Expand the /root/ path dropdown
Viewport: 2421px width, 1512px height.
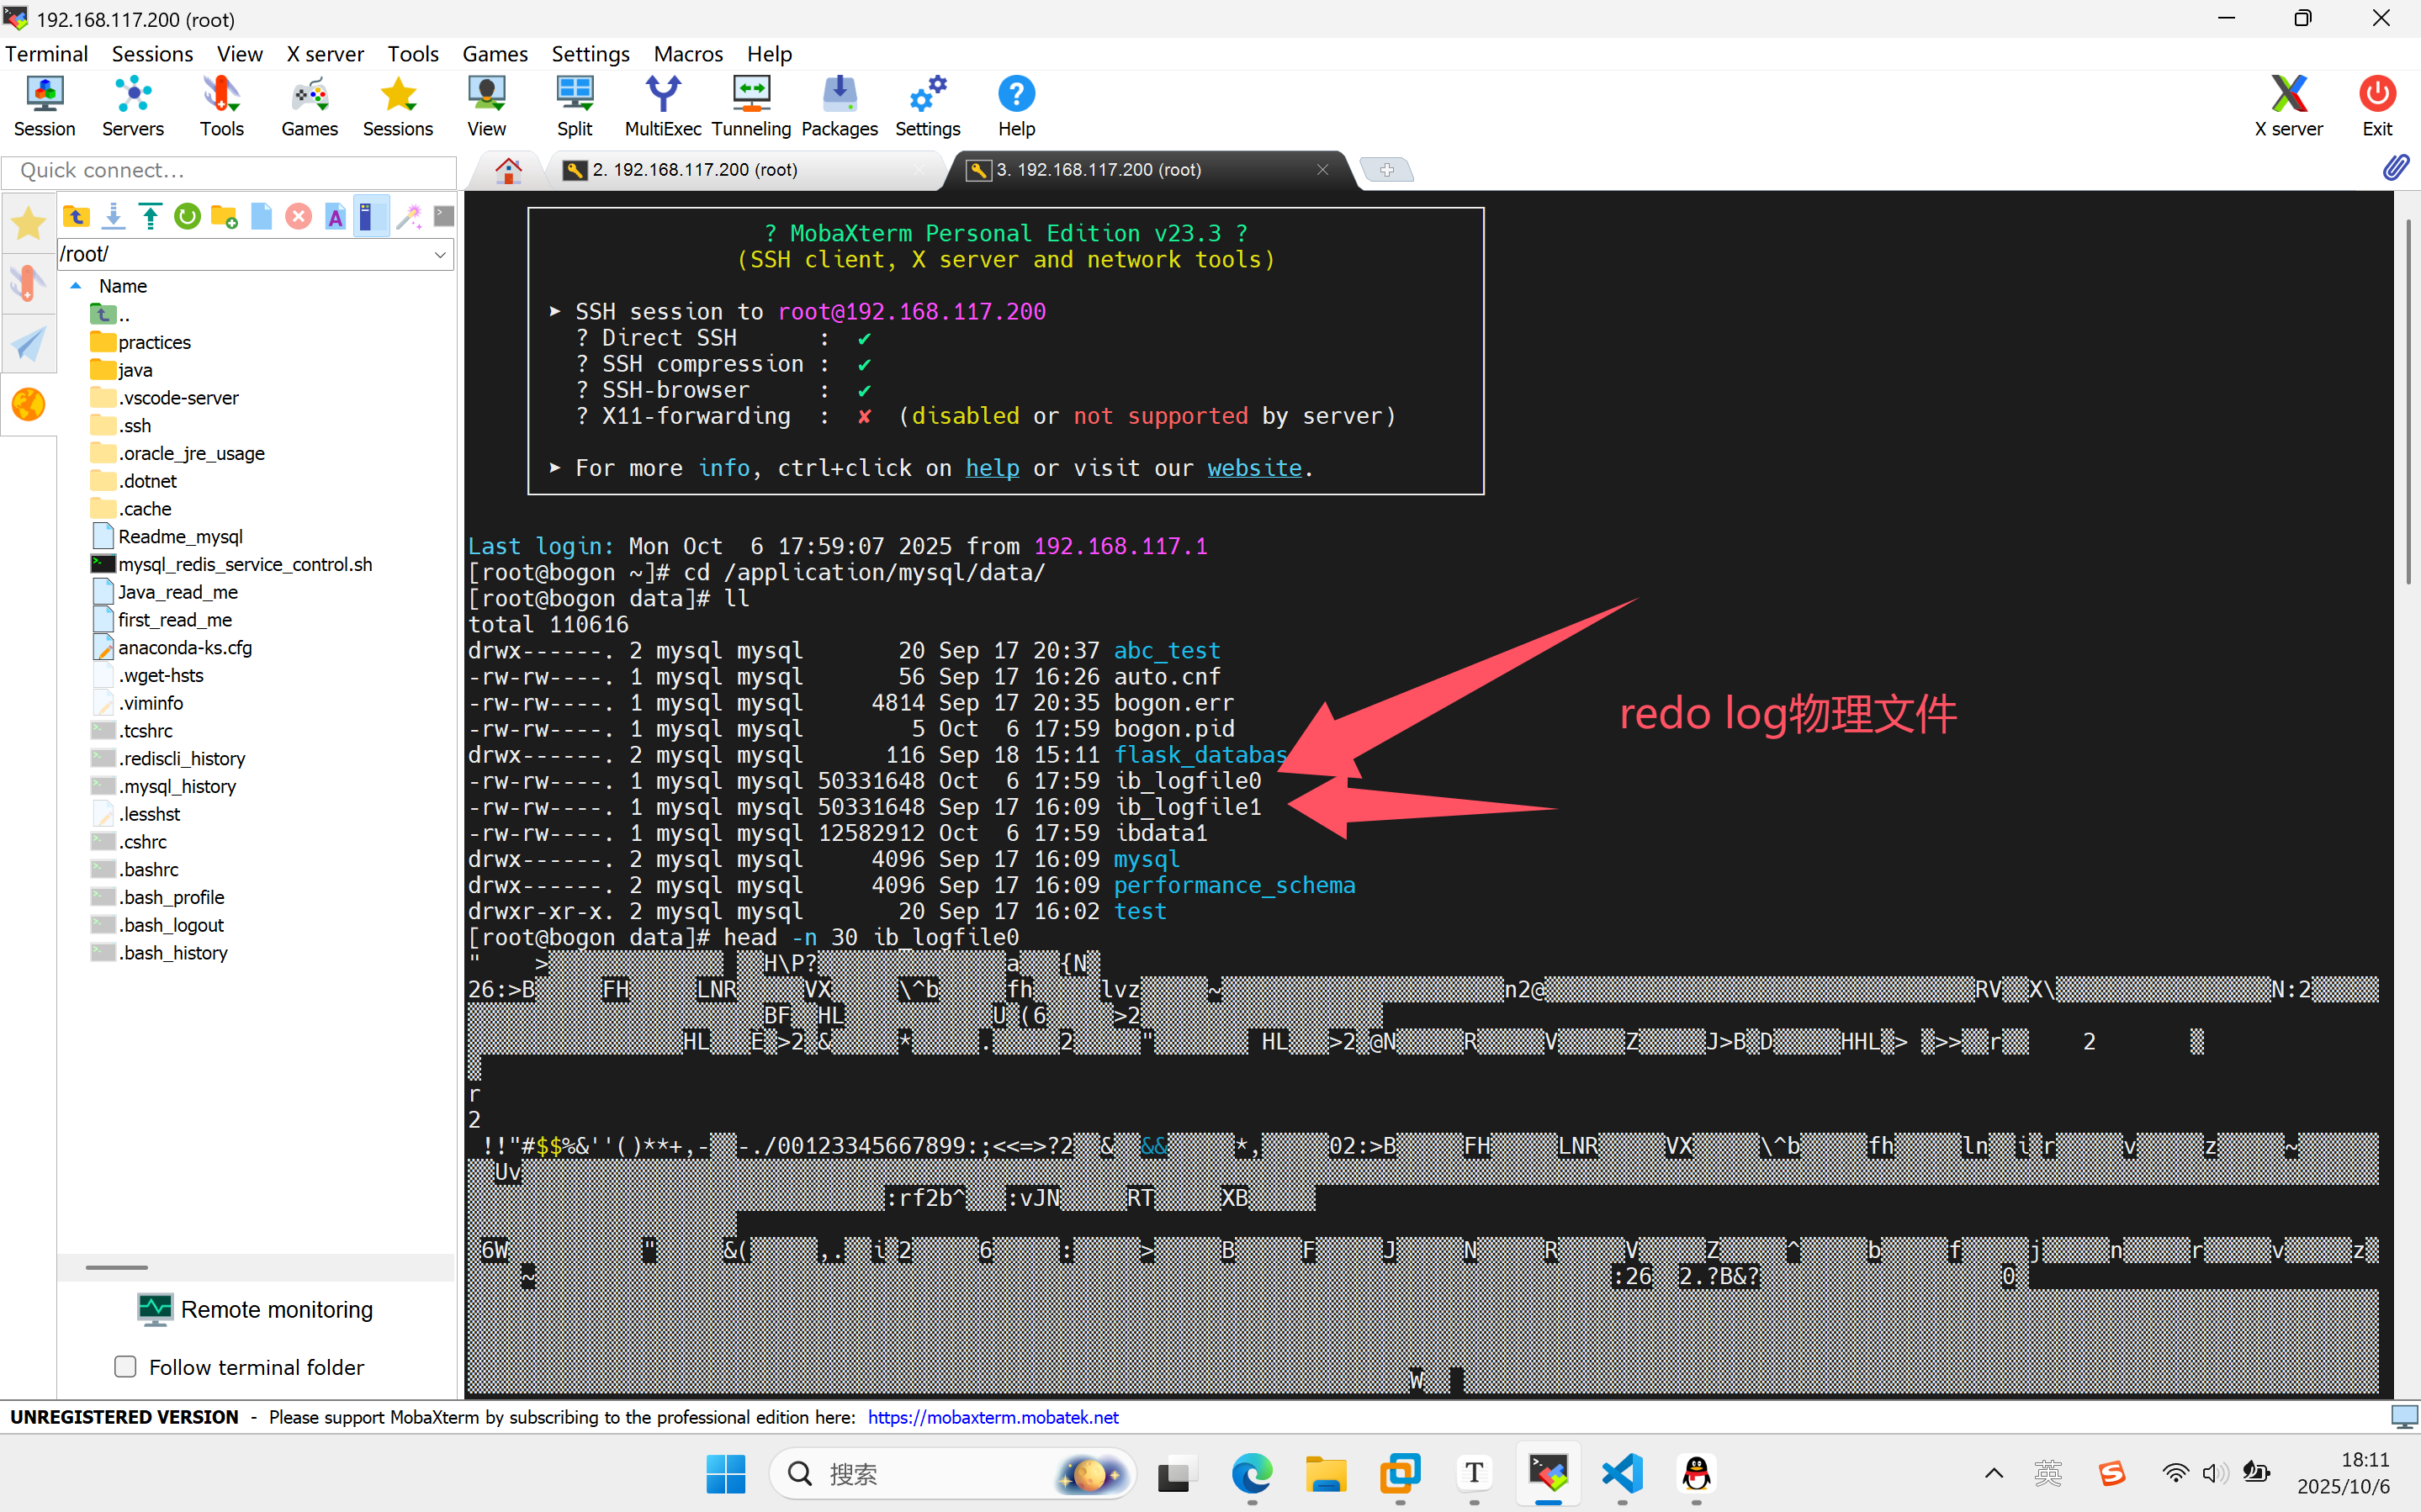[x=440, y=254]
